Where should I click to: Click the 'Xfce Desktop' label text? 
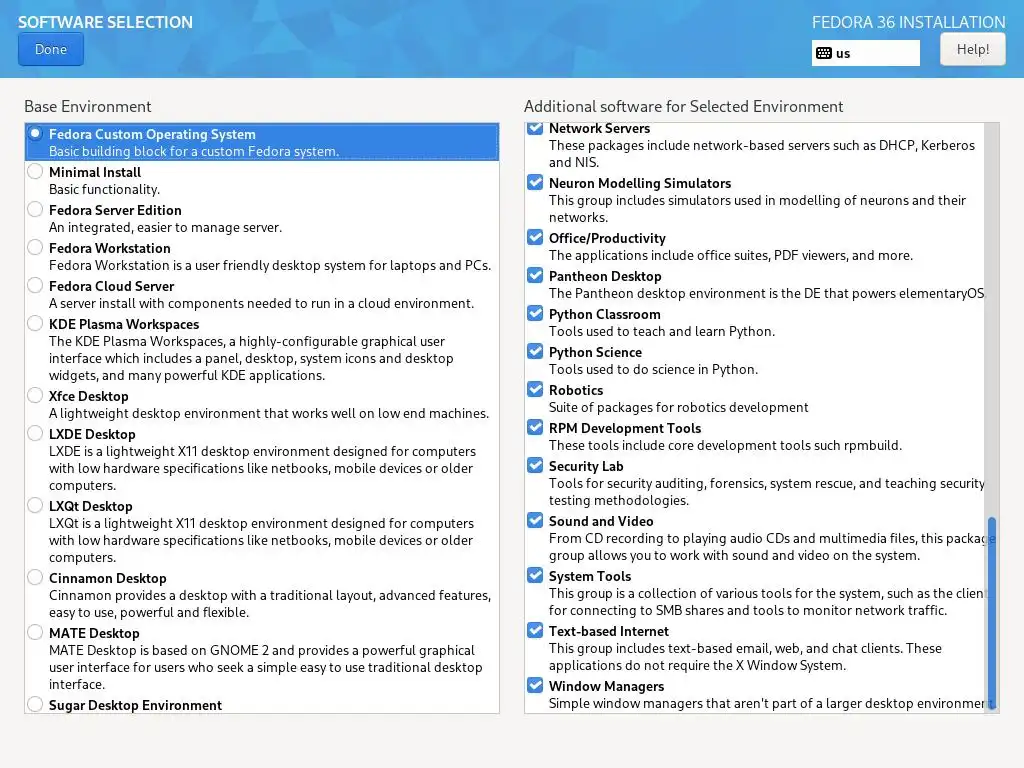(89, 396)
